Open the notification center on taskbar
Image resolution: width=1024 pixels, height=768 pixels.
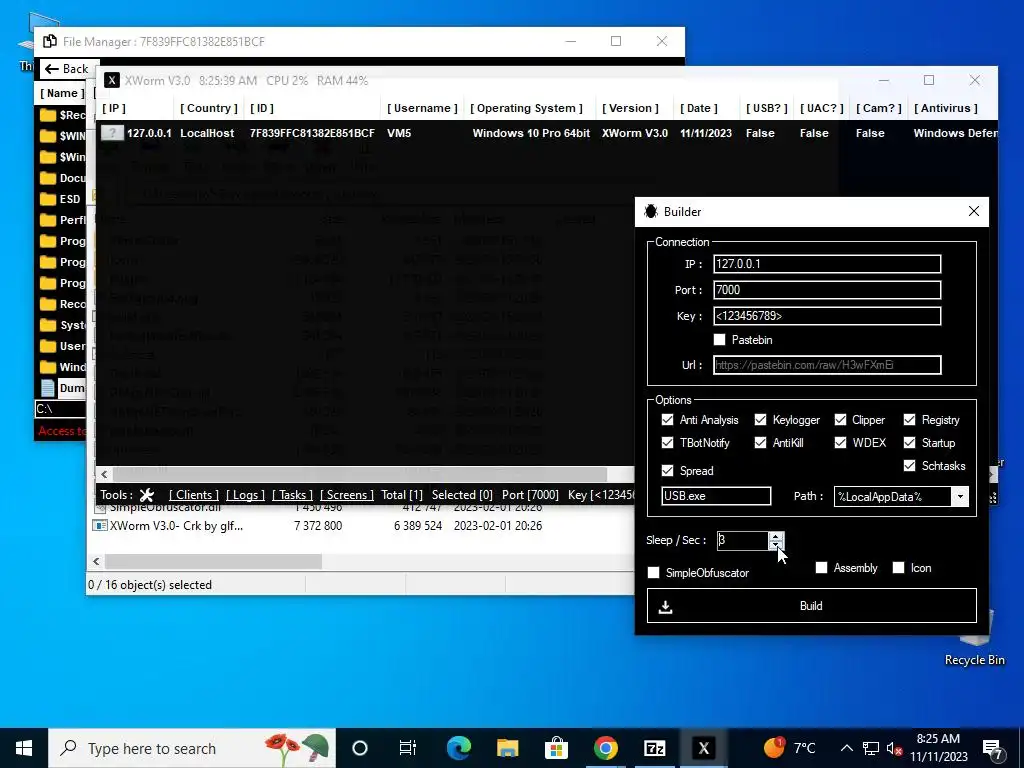(x=993, y=749)
